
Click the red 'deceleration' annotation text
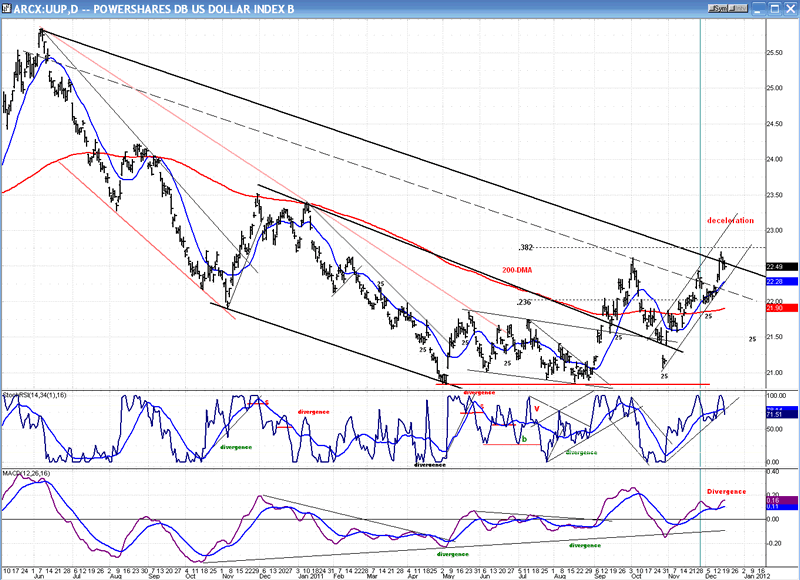coord(729,220)
